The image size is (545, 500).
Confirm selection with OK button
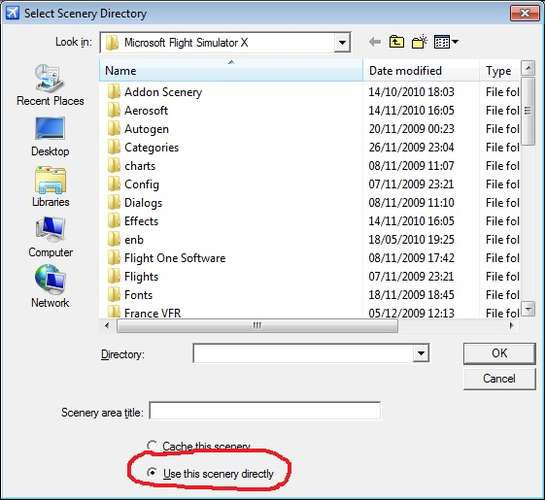pos(499,353)
